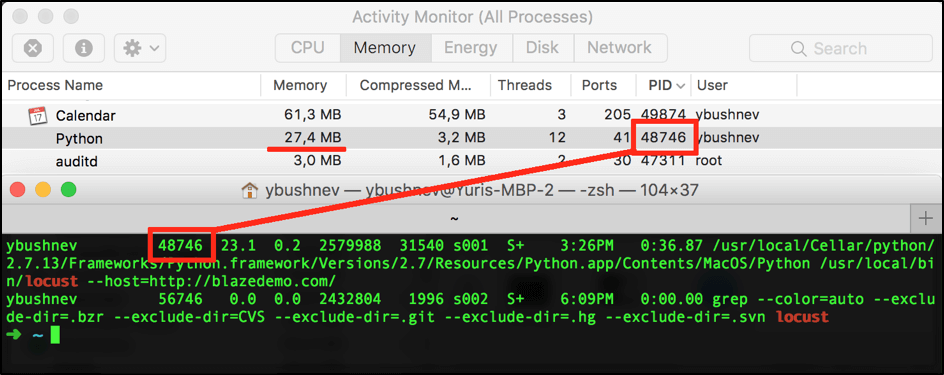The image size is (944, 375).
Task: Open the process info inspector icon
Action: [x=84, y=48]
